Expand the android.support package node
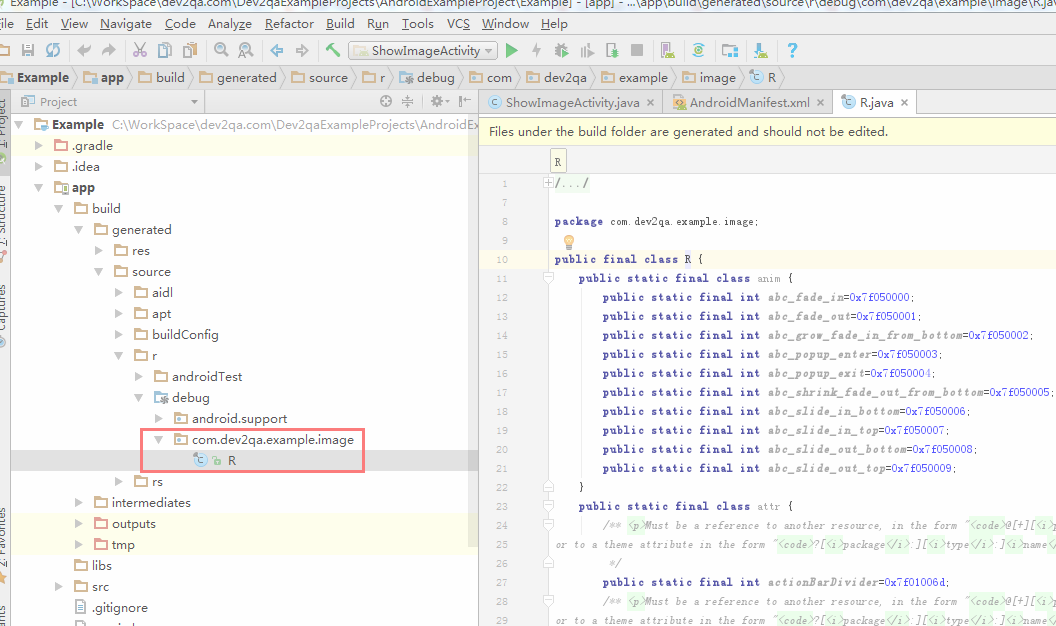 coord(160,418)
